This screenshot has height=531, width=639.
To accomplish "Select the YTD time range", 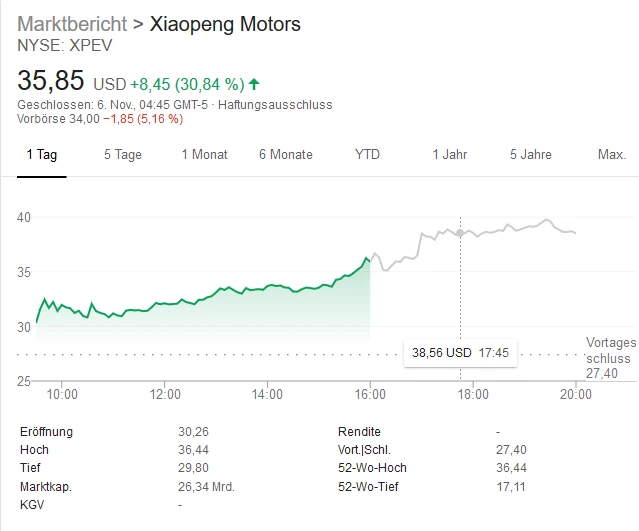I will pos(367,155).
